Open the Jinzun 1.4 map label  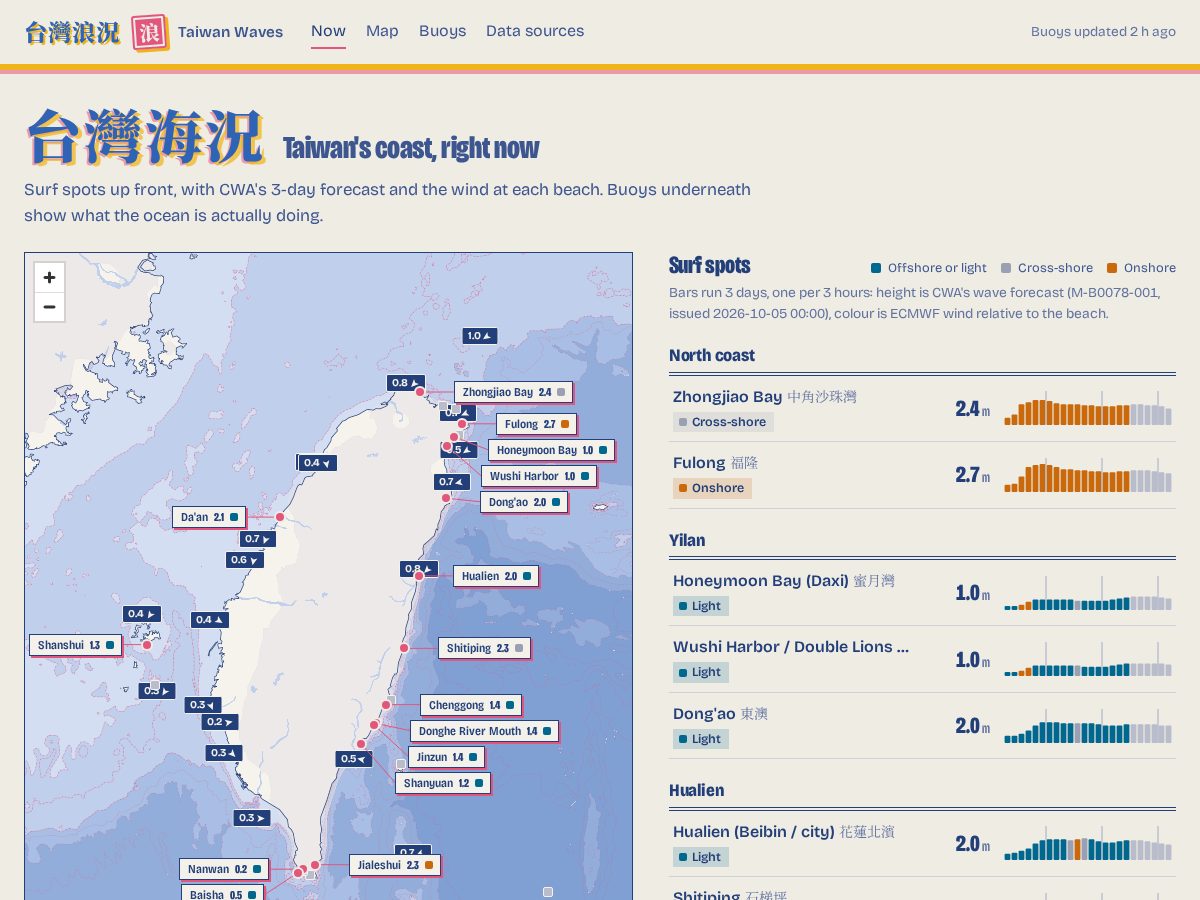[446, 758]
